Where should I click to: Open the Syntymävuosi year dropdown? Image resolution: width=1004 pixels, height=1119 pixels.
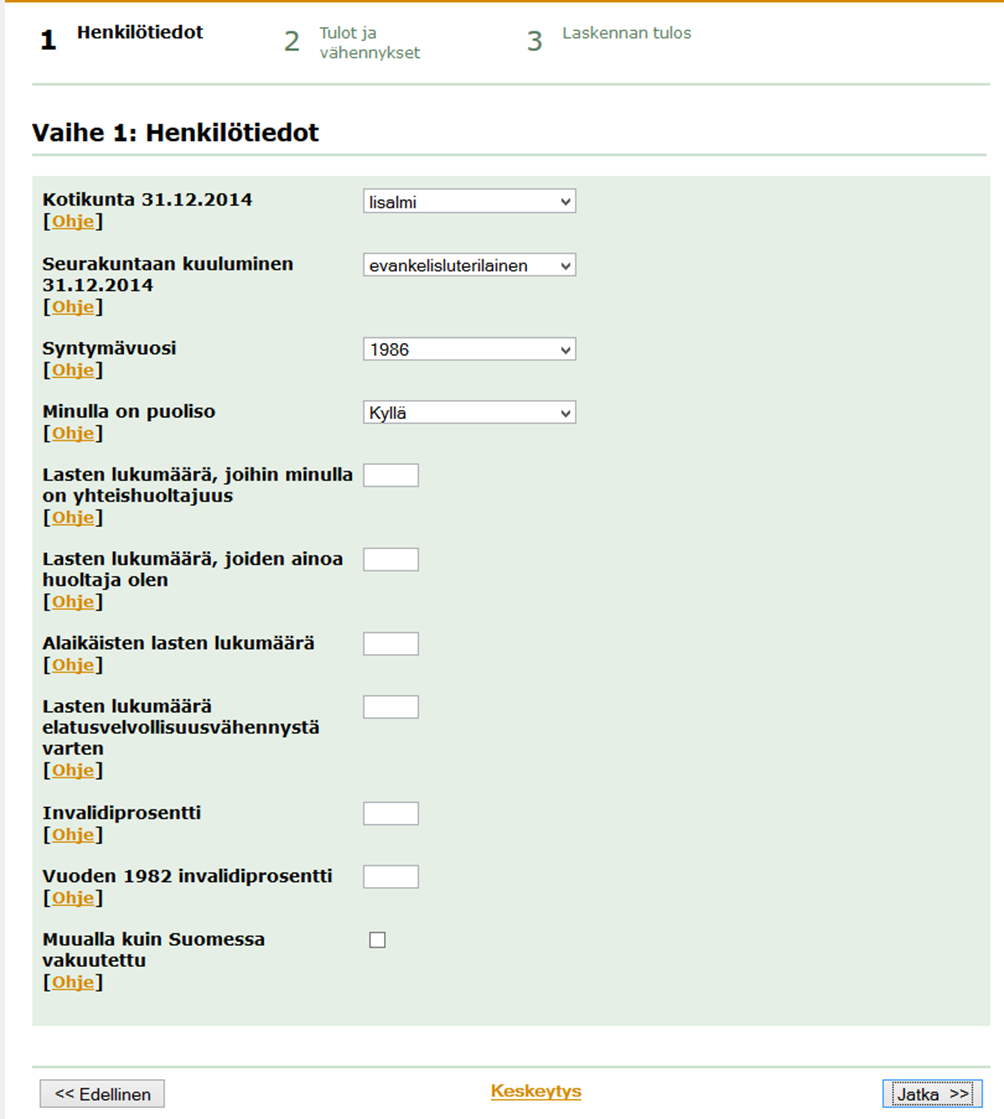[x=469, y=350]
